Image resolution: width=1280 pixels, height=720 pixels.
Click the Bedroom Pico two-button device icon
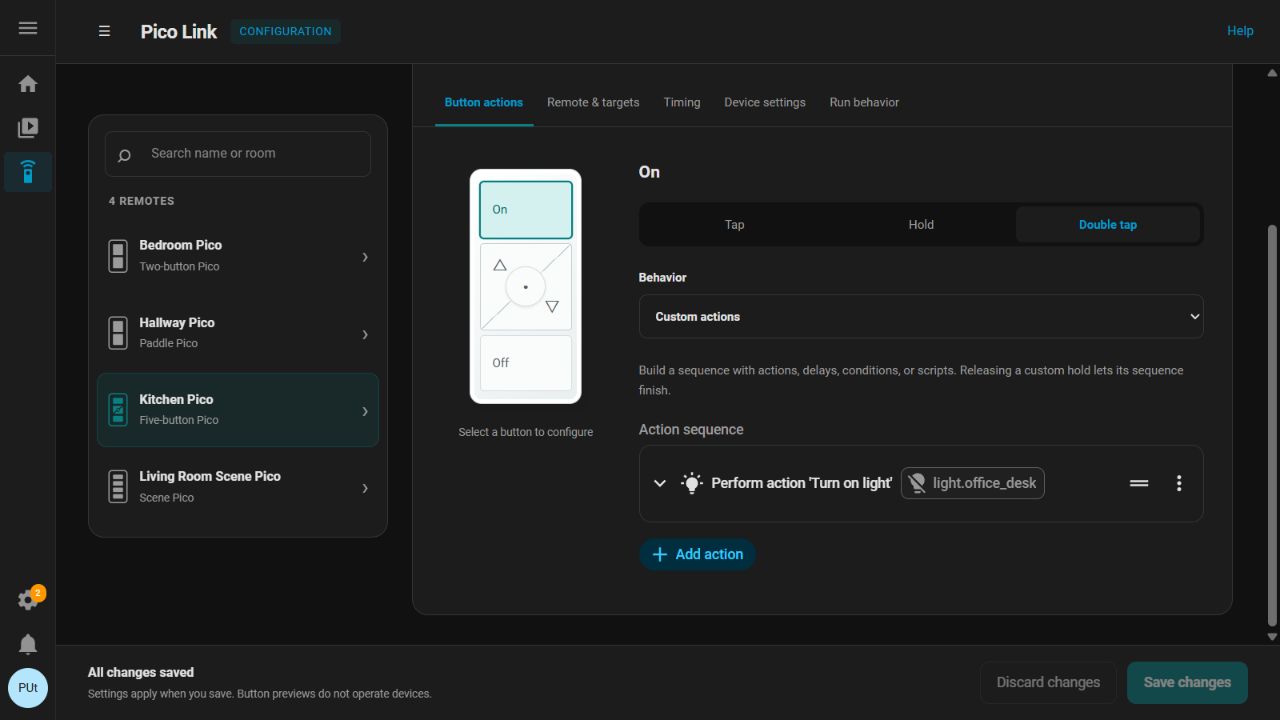pos(118,255)
